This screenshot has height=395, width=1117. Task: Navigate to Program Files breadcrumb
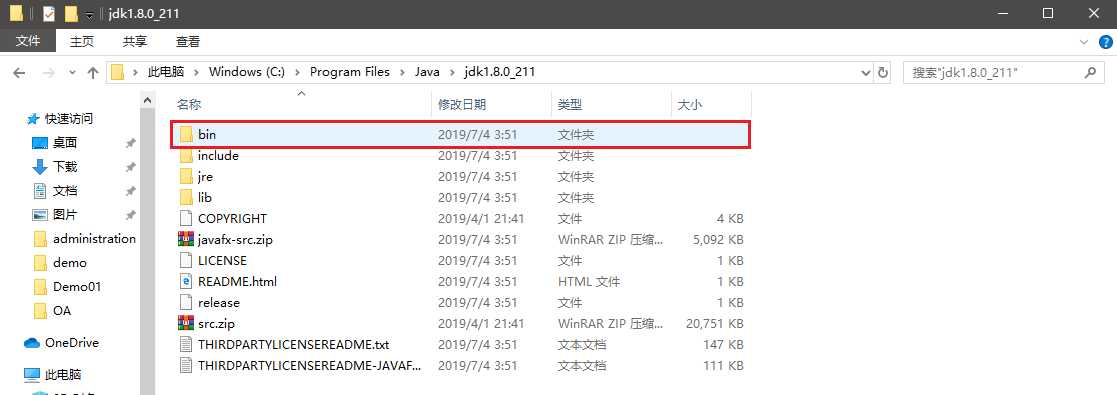click(x=350, y=72)
